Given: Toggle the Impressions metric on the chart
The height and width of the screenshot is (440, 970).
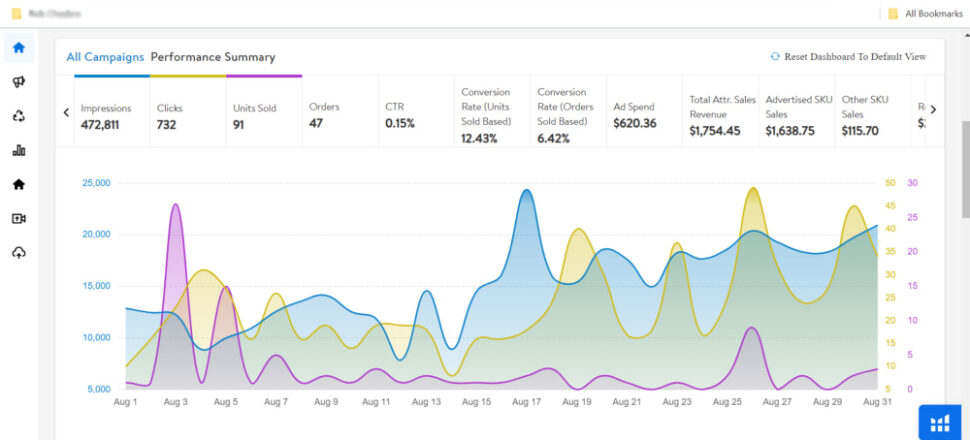Looking at the screenshot, I should click(112, 115).
